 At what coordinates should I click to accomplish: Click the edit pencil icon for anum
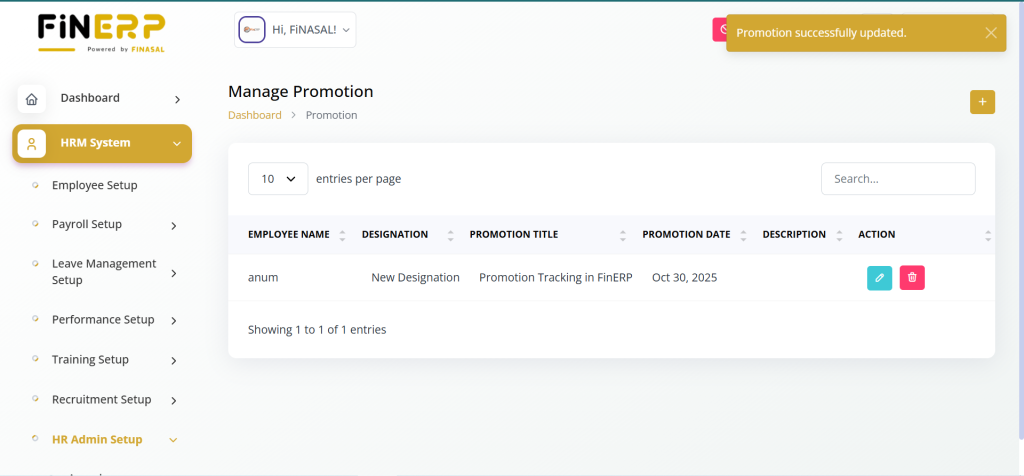coord(879,278)
